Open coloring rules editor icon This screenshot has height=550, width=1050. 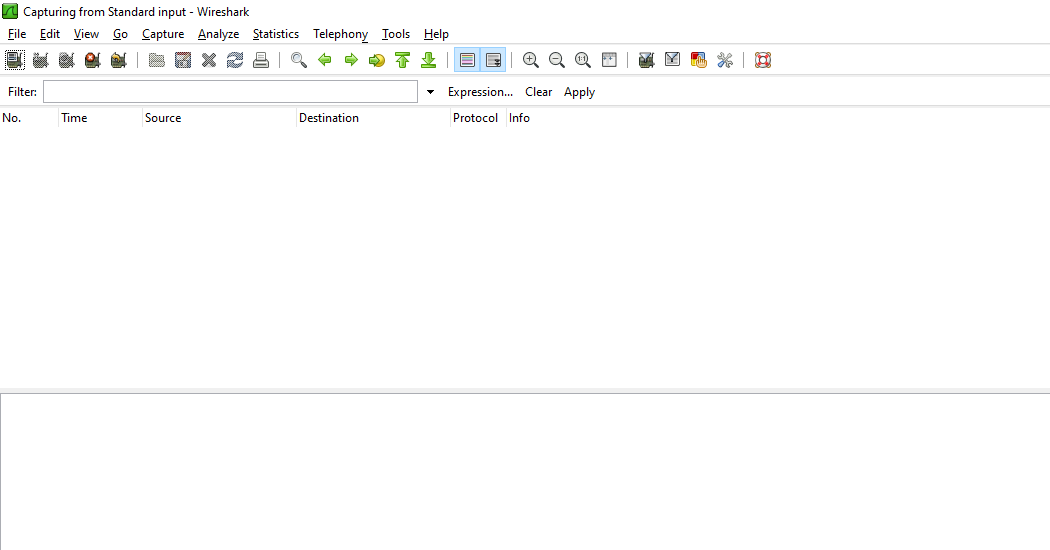pyautogui.click(x=698, y=60)
